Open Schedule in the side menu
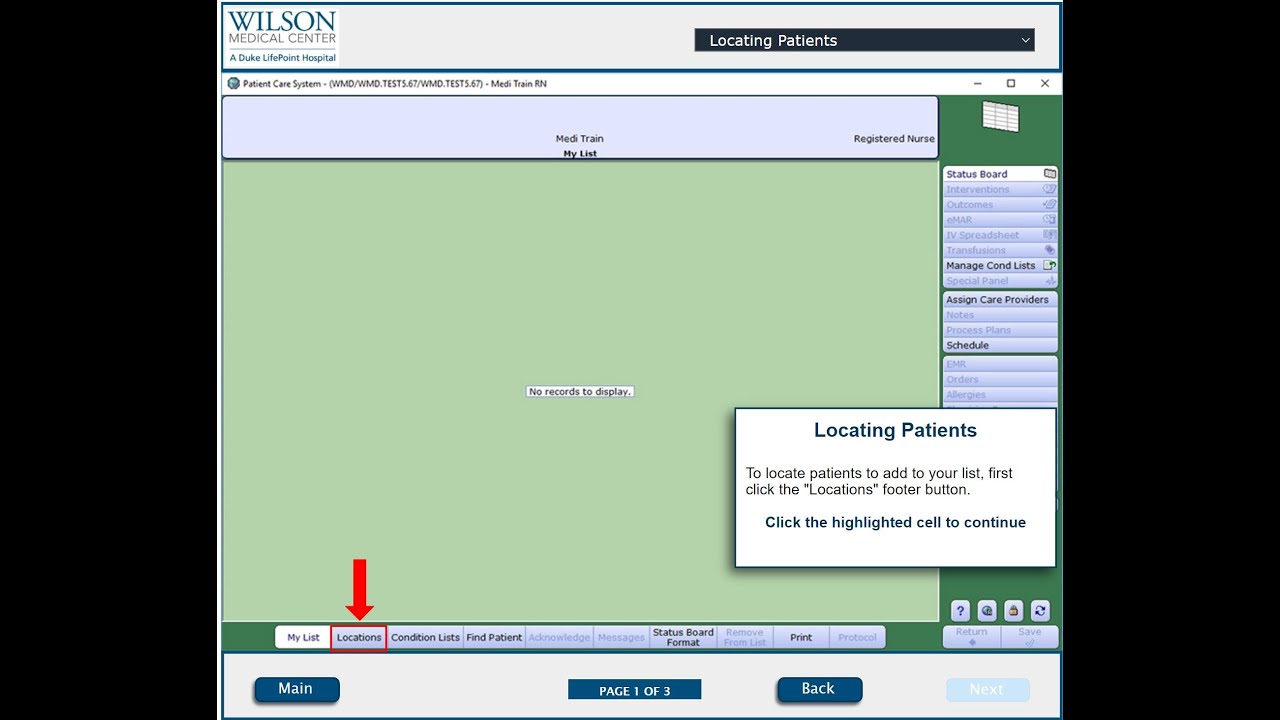The width and height of the screenshot is (1280, 720). 1000,345
